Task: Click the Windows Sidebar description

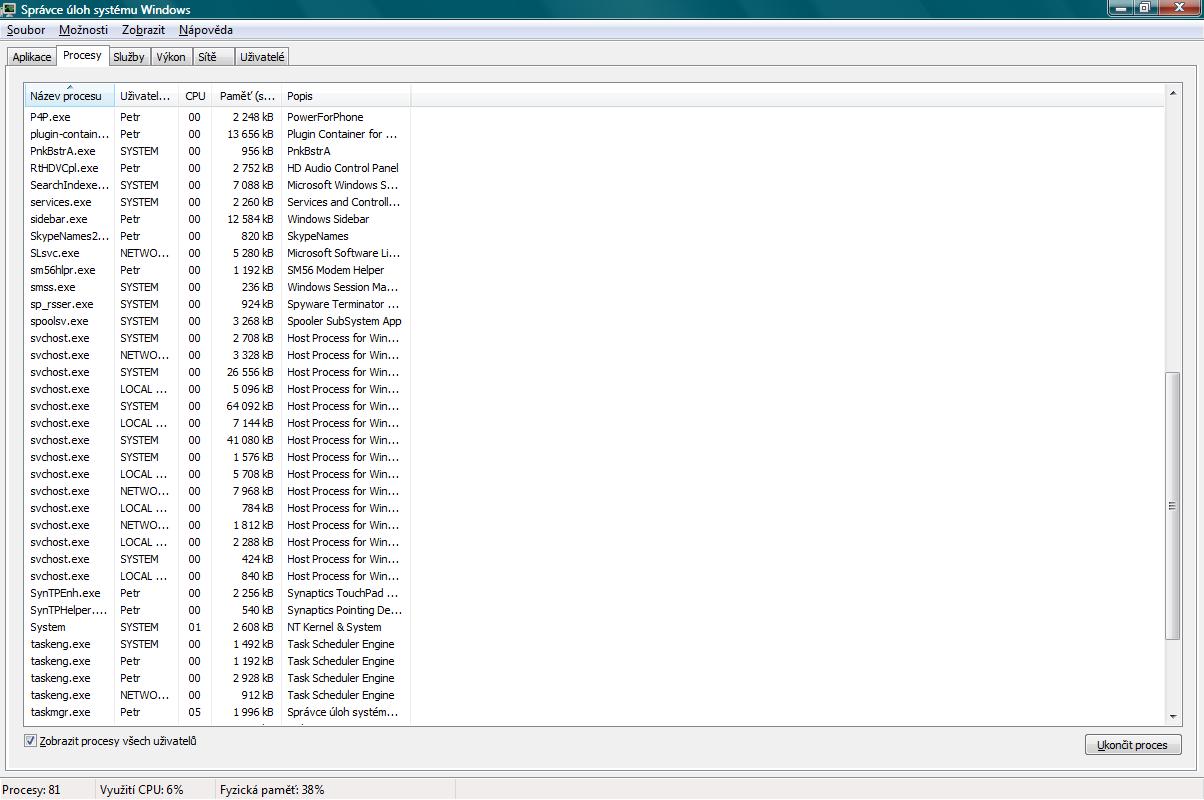Action: (328, 219)
